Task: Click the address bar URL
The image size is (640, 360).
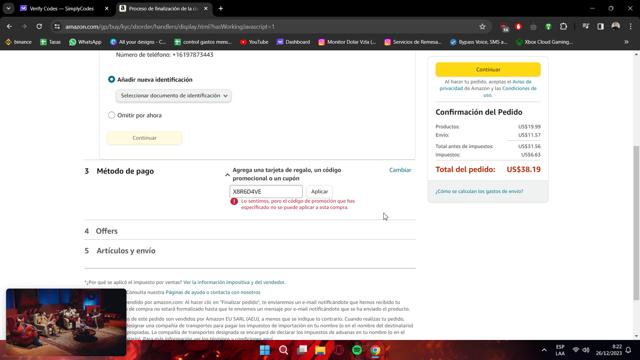Action: (x=170, y=27)
